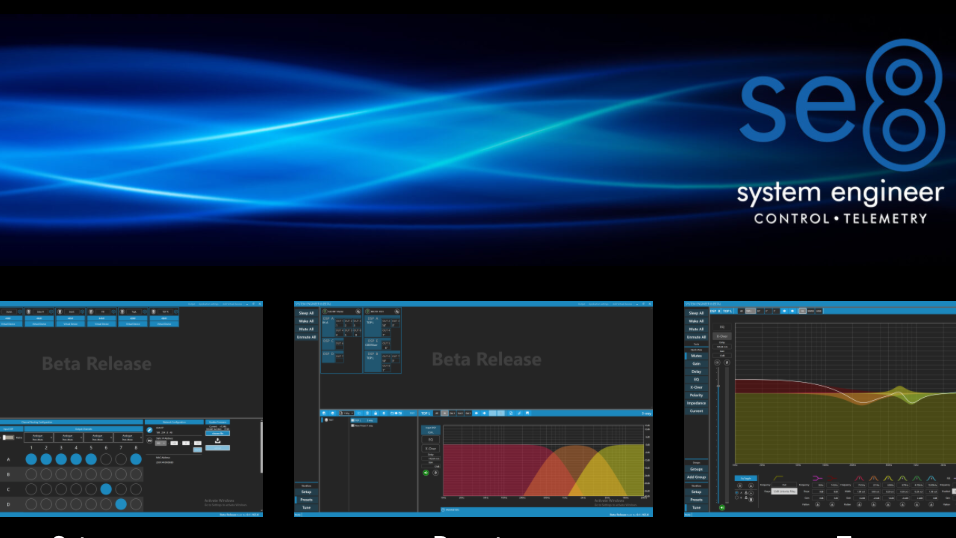Click green mute icon below Tune window fader
Viewport: 956px width, 538px height.
tap(722, 508)
